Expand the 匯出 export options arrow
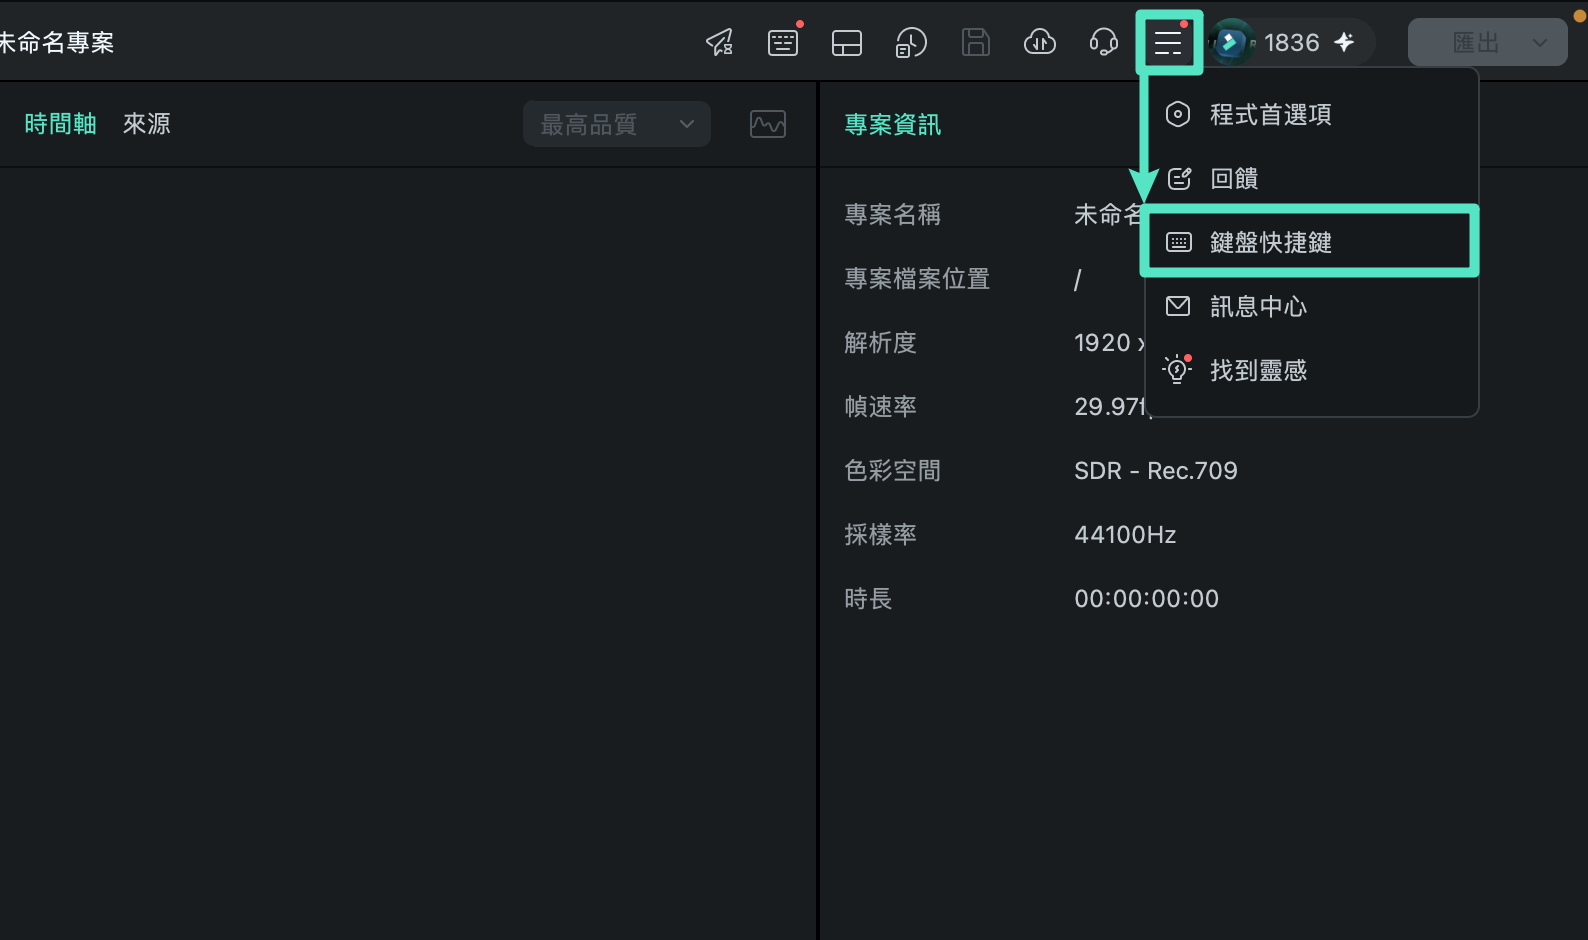 coord(1540,43)
